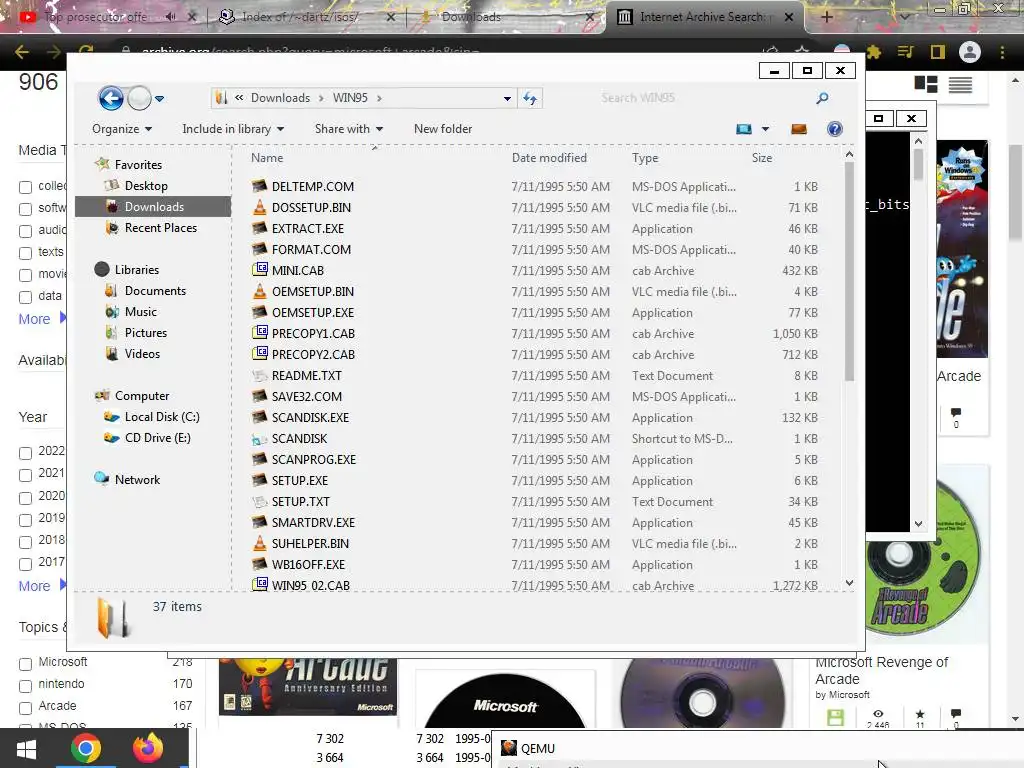
Task: Expand breadcrumb arrow after WIN95
Action: tap(379, 98)
